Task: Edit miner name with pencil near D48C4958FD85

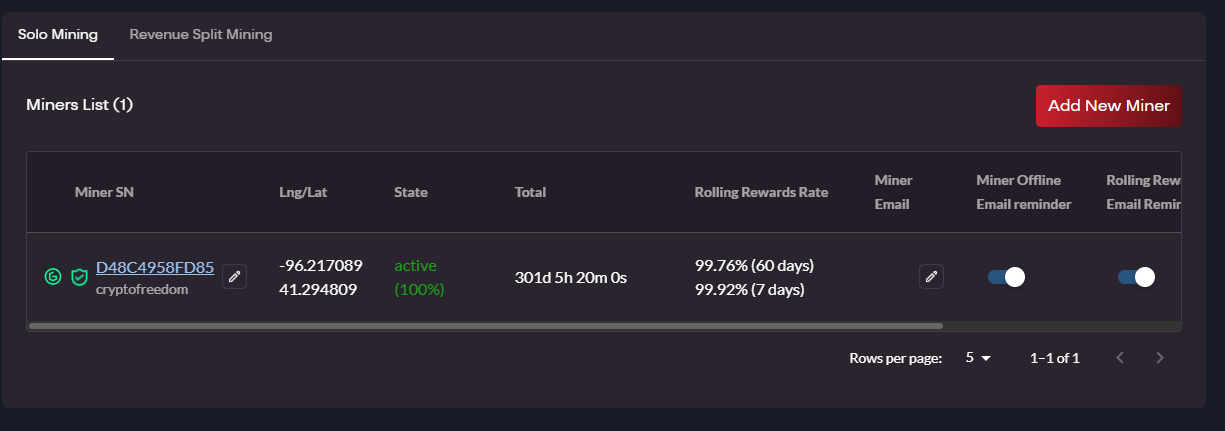Action: 234,276
